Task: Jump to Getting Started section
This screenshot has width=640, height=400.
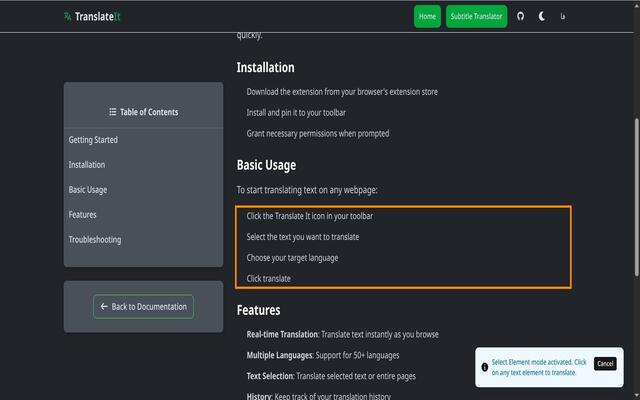Action: point(93,140)
